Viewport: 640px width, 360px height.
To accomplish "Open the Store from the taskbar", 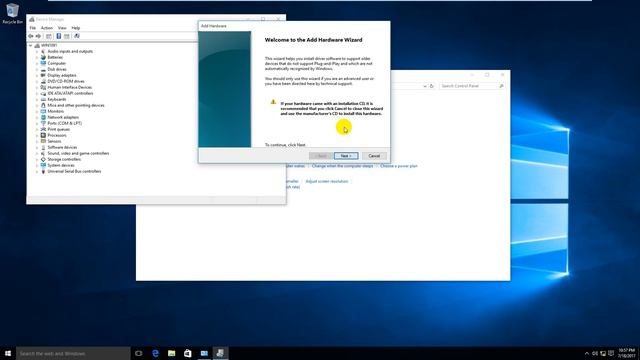I will pyautogui.click(x=188, y=353).
